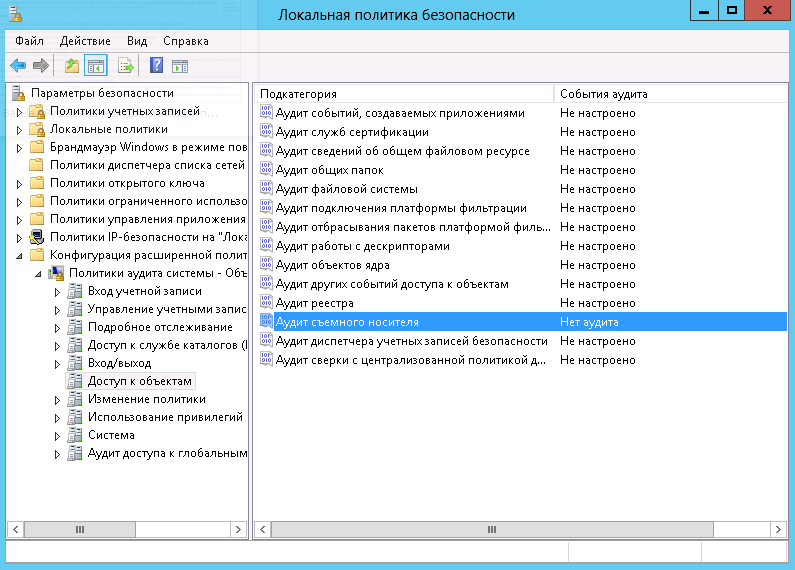795x570 pixels.
Task: Collapse 'Политики аудита системы' node
Action: coord(39,274)
